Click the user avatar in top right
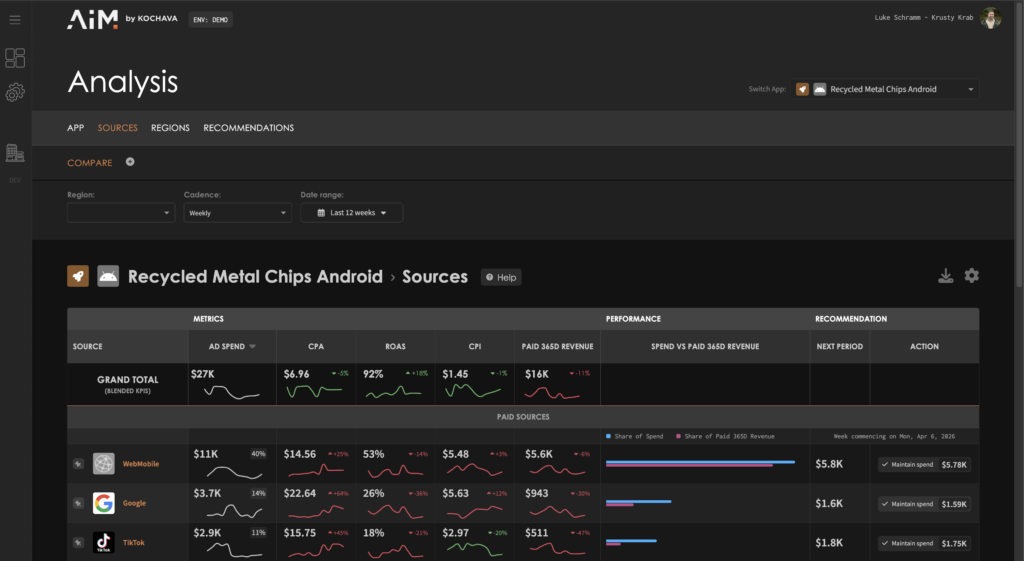Image resolution: width=1024 pixels, height=561 pixels. (x=990, y=19)
